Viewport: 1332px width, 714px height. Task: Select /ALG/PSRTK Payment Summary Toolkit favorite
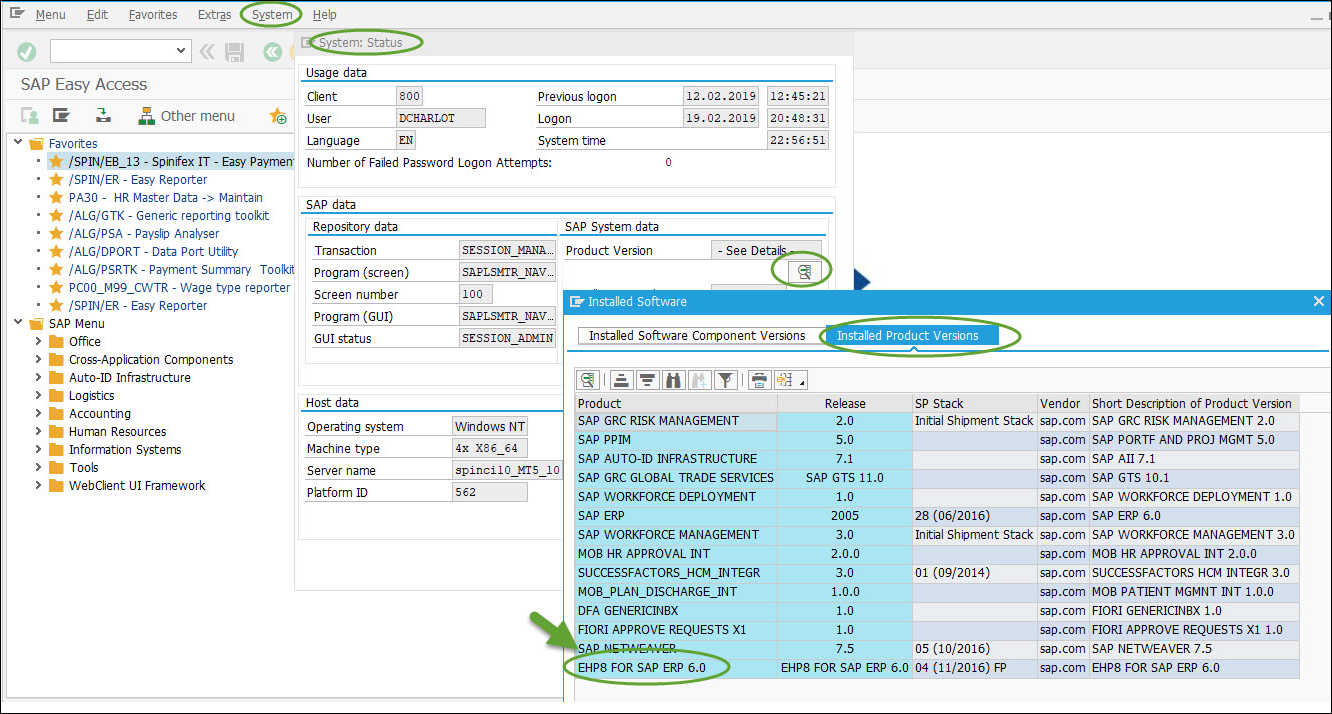(181, 270)
